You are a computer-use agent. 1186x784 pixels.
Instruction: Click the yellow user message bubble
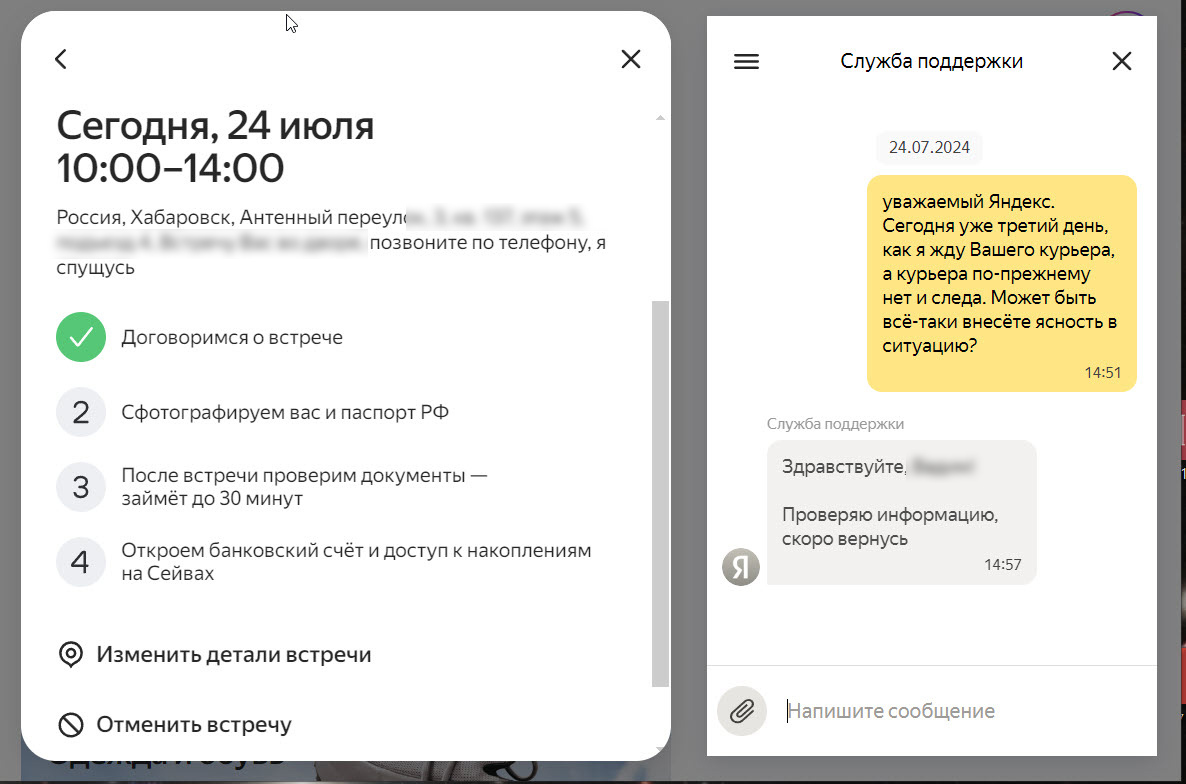click(1001, 284)
